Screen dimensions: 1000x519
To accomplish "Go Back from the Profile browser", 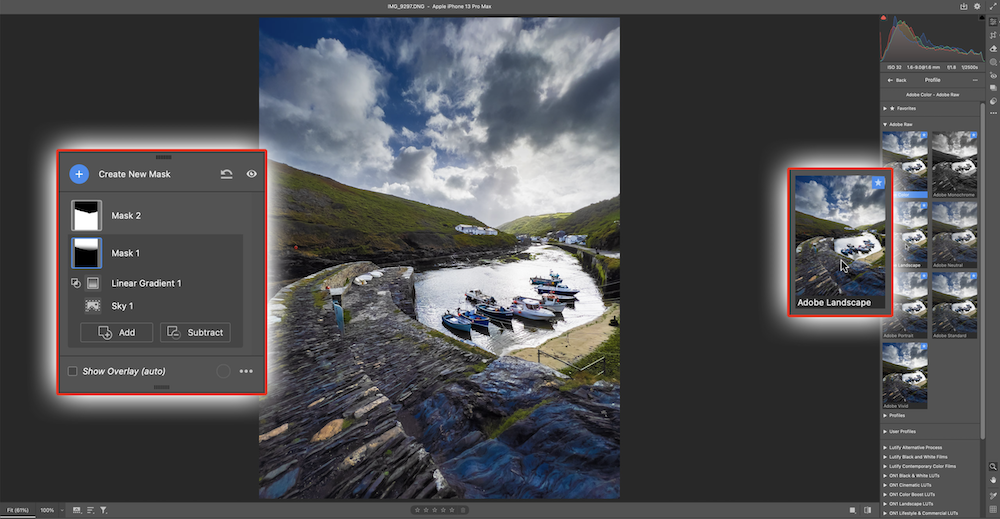I will click(897, 80).
